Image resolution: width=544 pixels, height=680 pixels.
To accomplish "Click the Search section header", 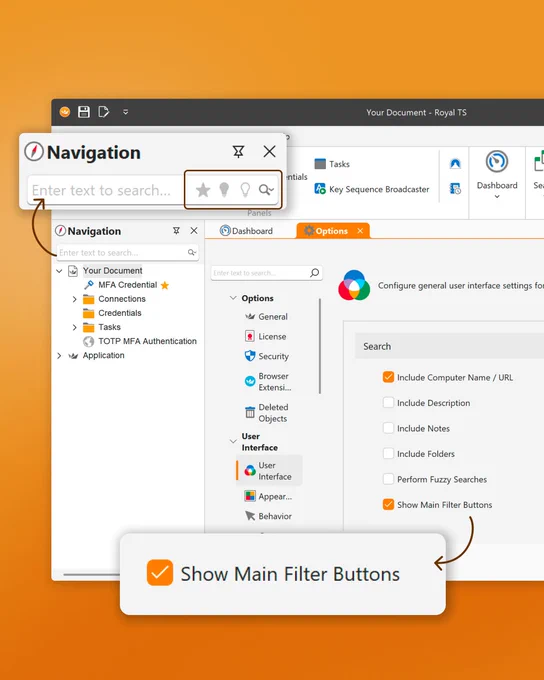I will pos(449,346).
